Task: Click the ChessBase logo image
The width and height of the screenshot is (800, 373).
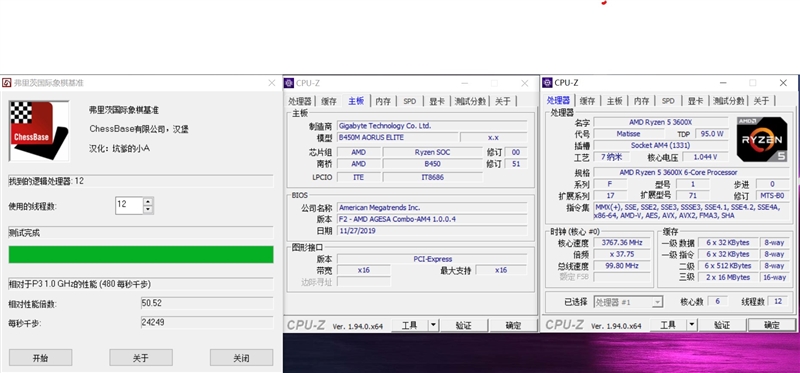Action: pos(39,131)
